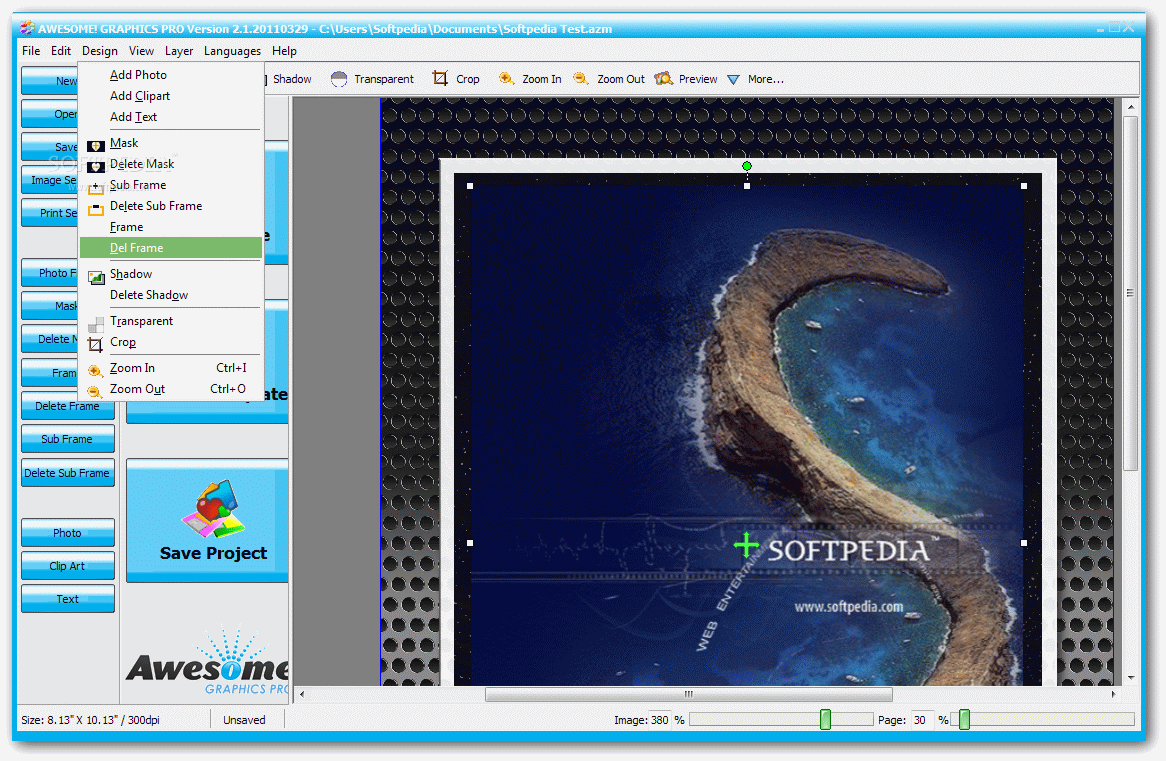Click the Delete Frame sidebar button

pyautogui.click(x=68, y=406)
